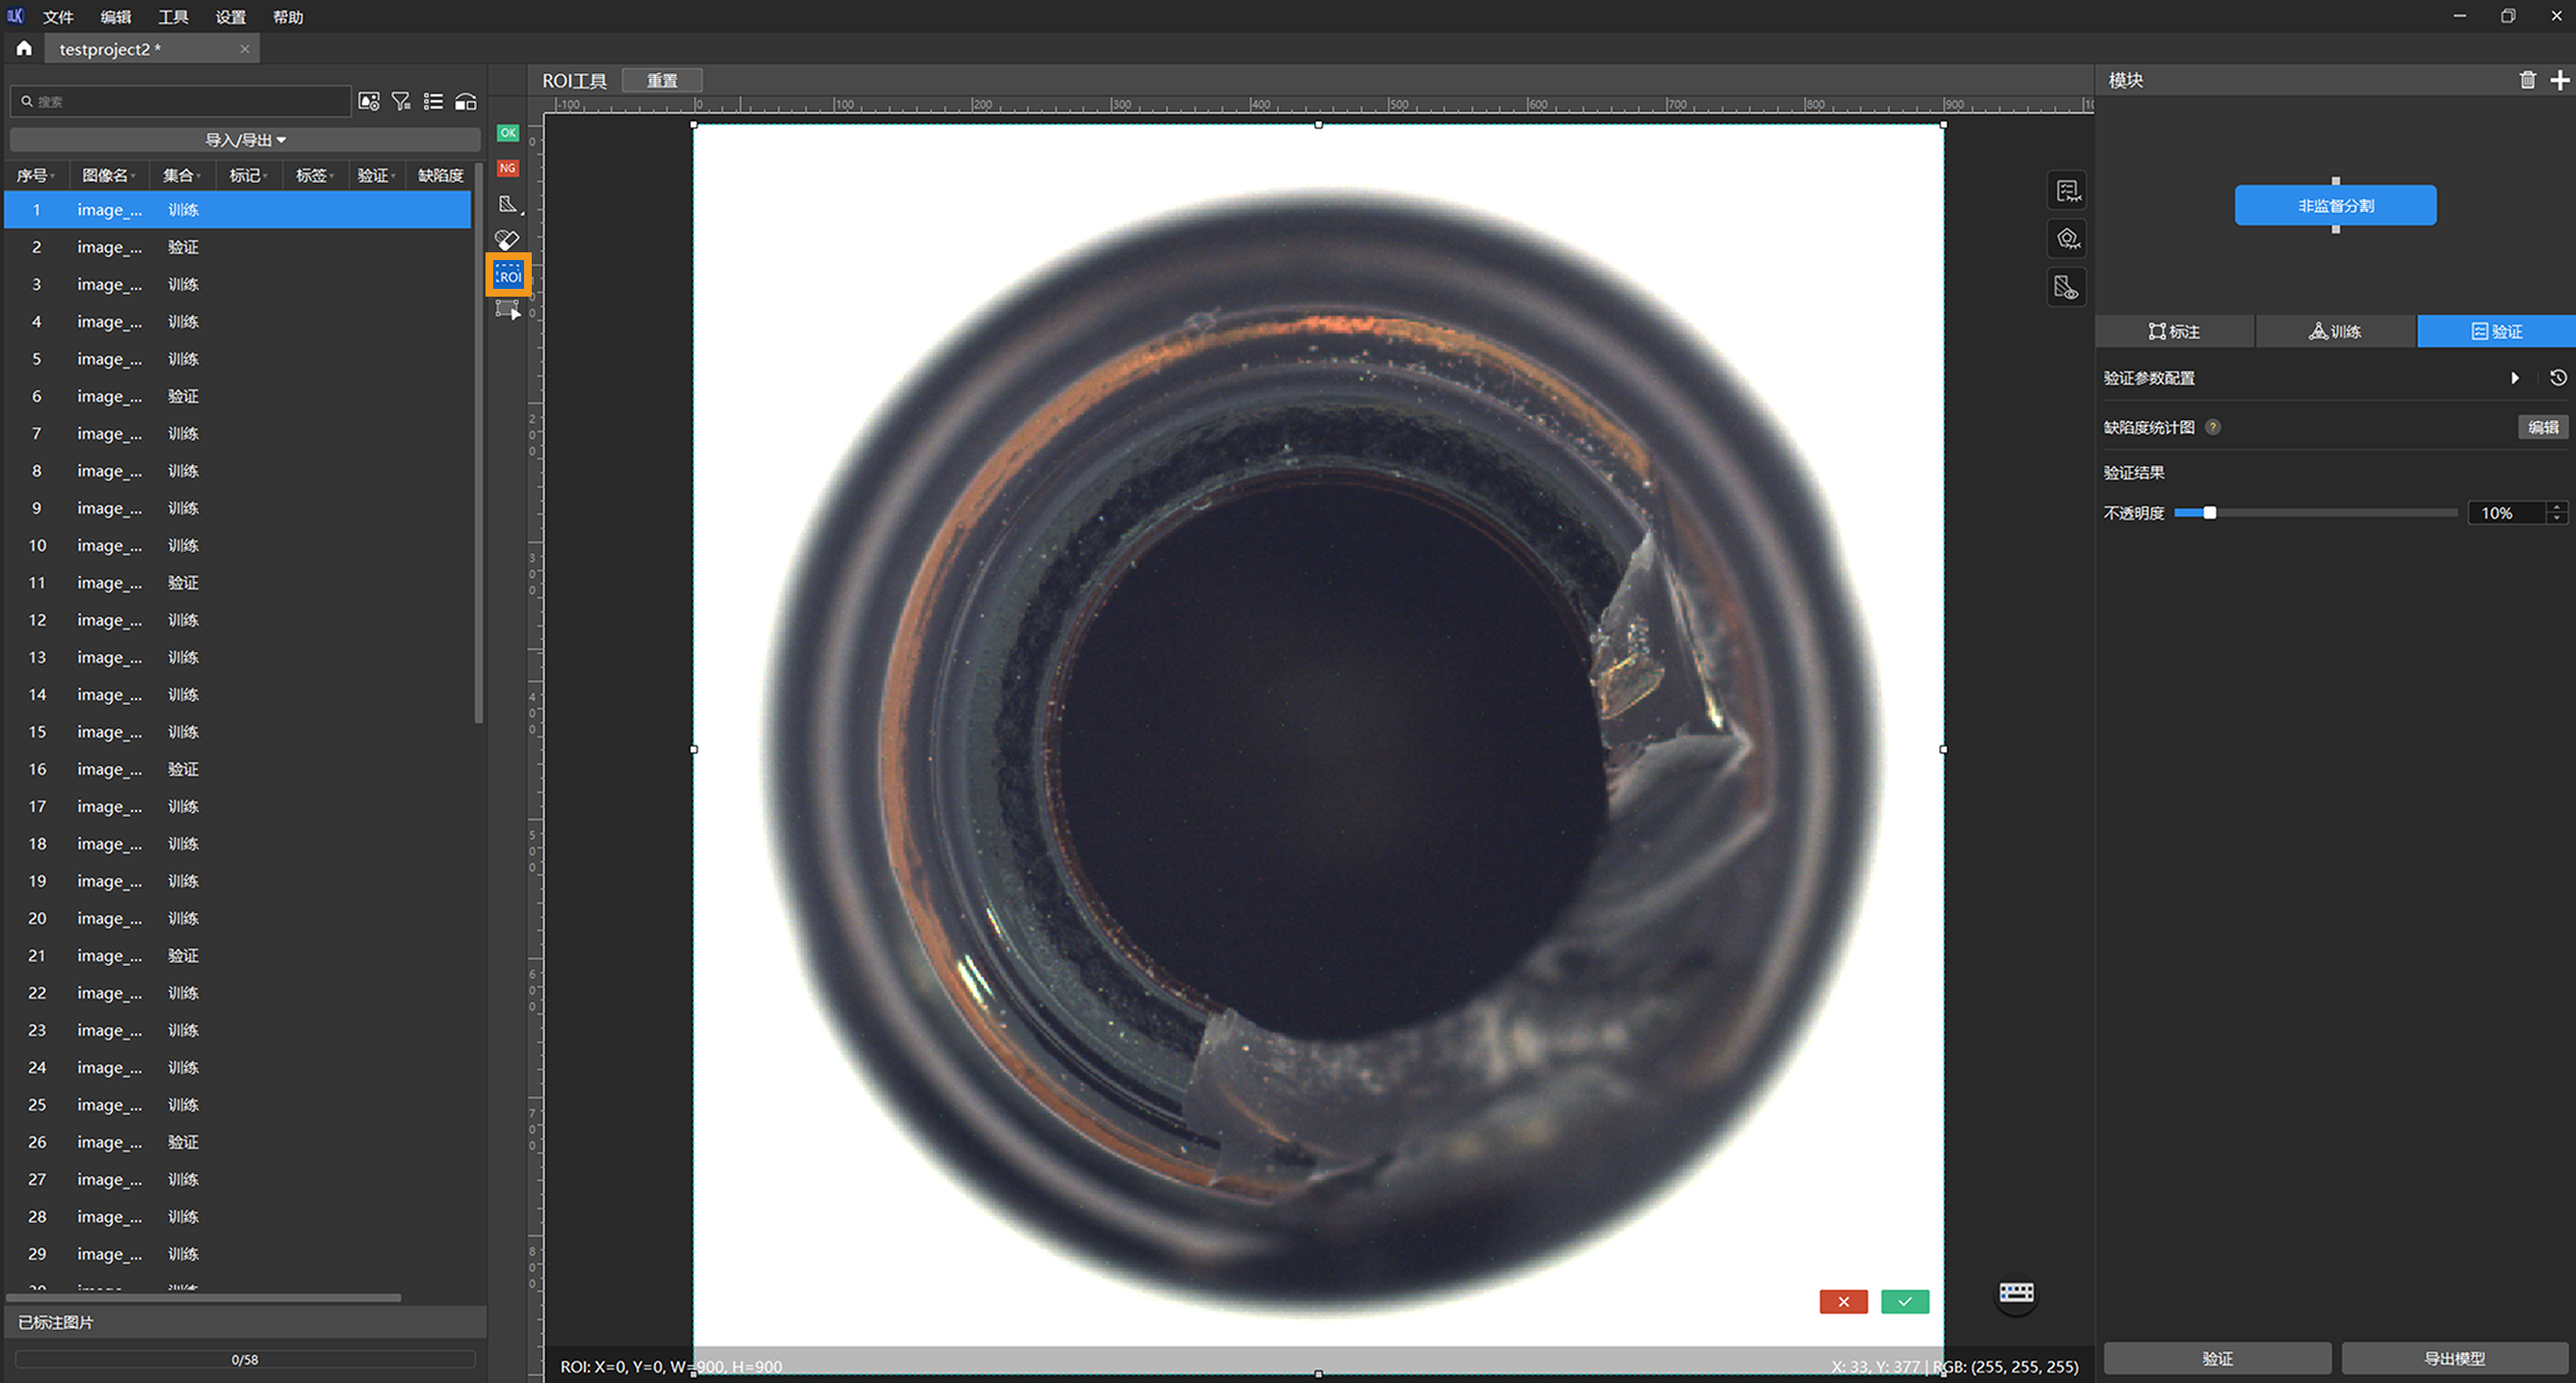Switch to the 训练 tab
The height and width of the screenshot is (1383, 2576).
tap(2335, 331)
